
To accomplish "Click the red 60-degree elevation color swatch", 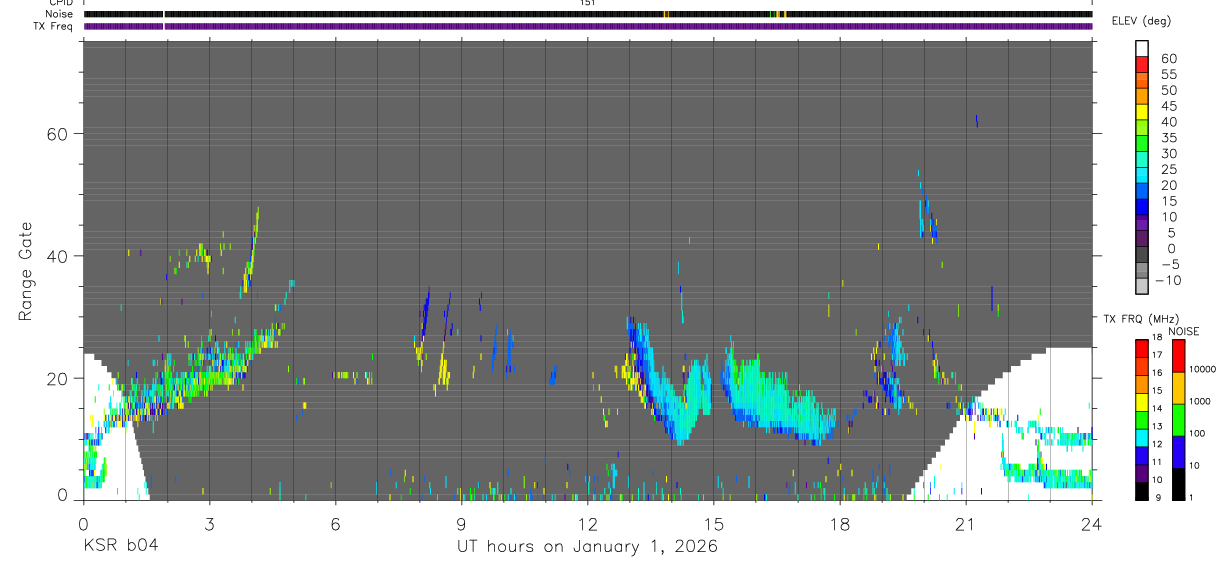I will (x=1142, y=63).
